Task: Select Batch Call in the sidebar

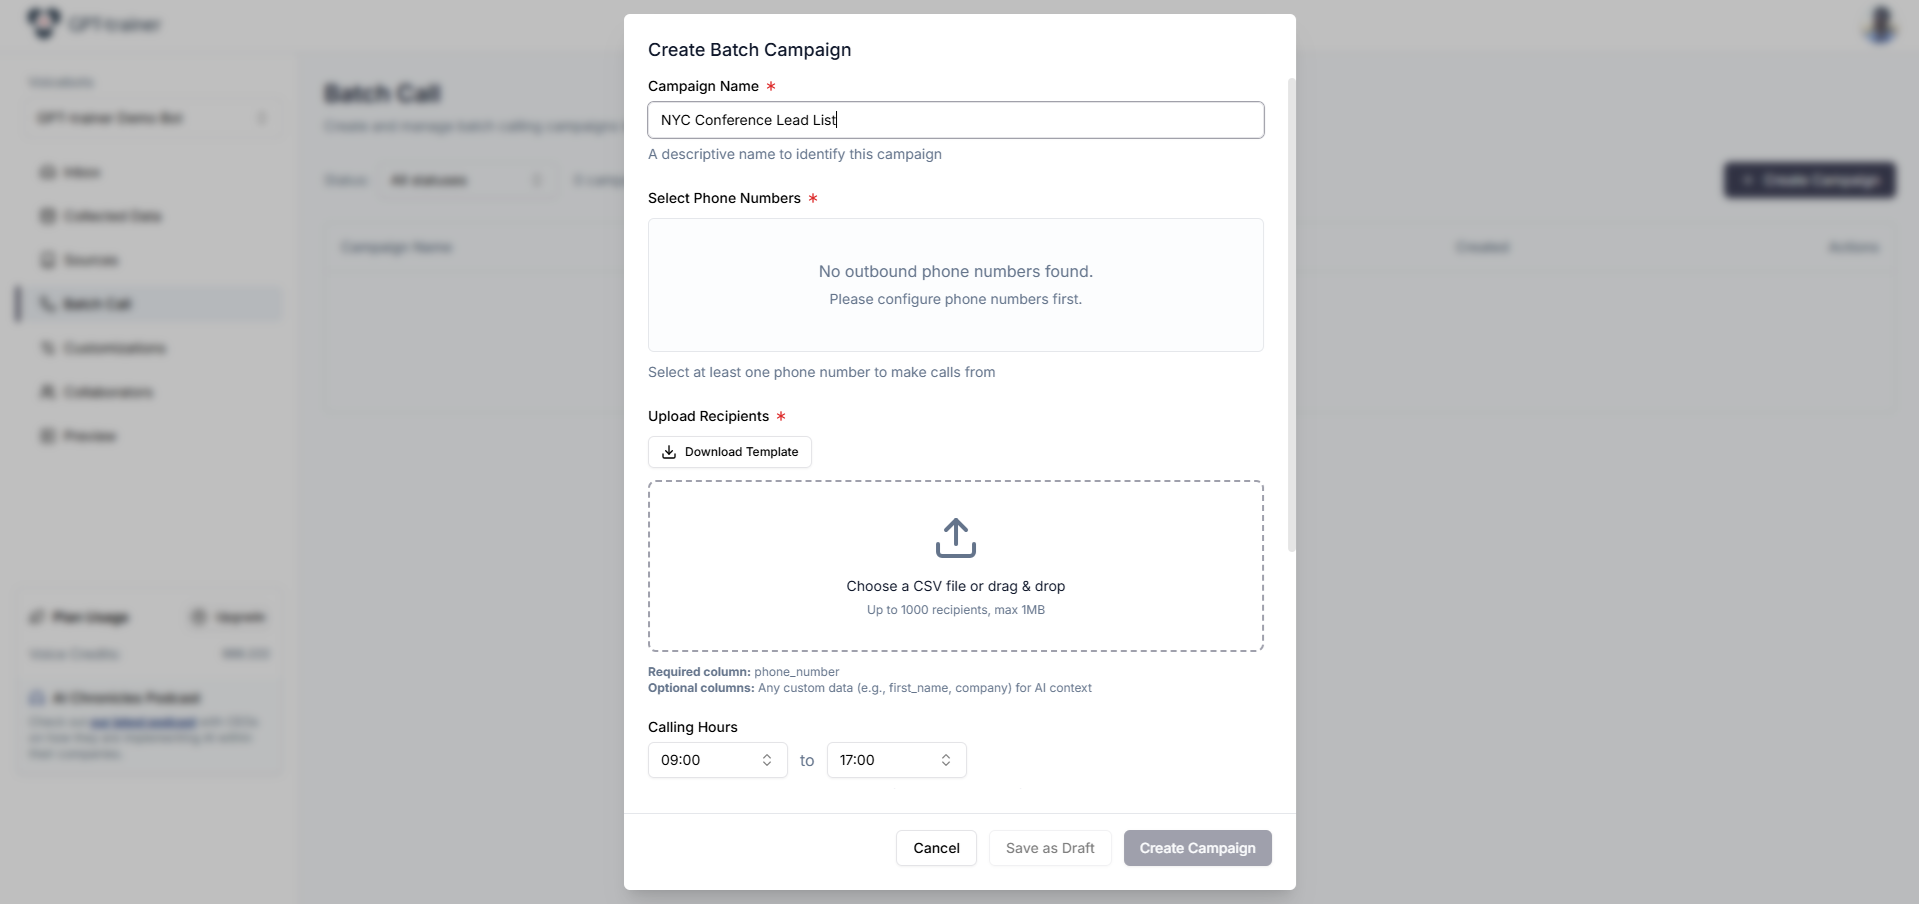Action: pos(96,304)
